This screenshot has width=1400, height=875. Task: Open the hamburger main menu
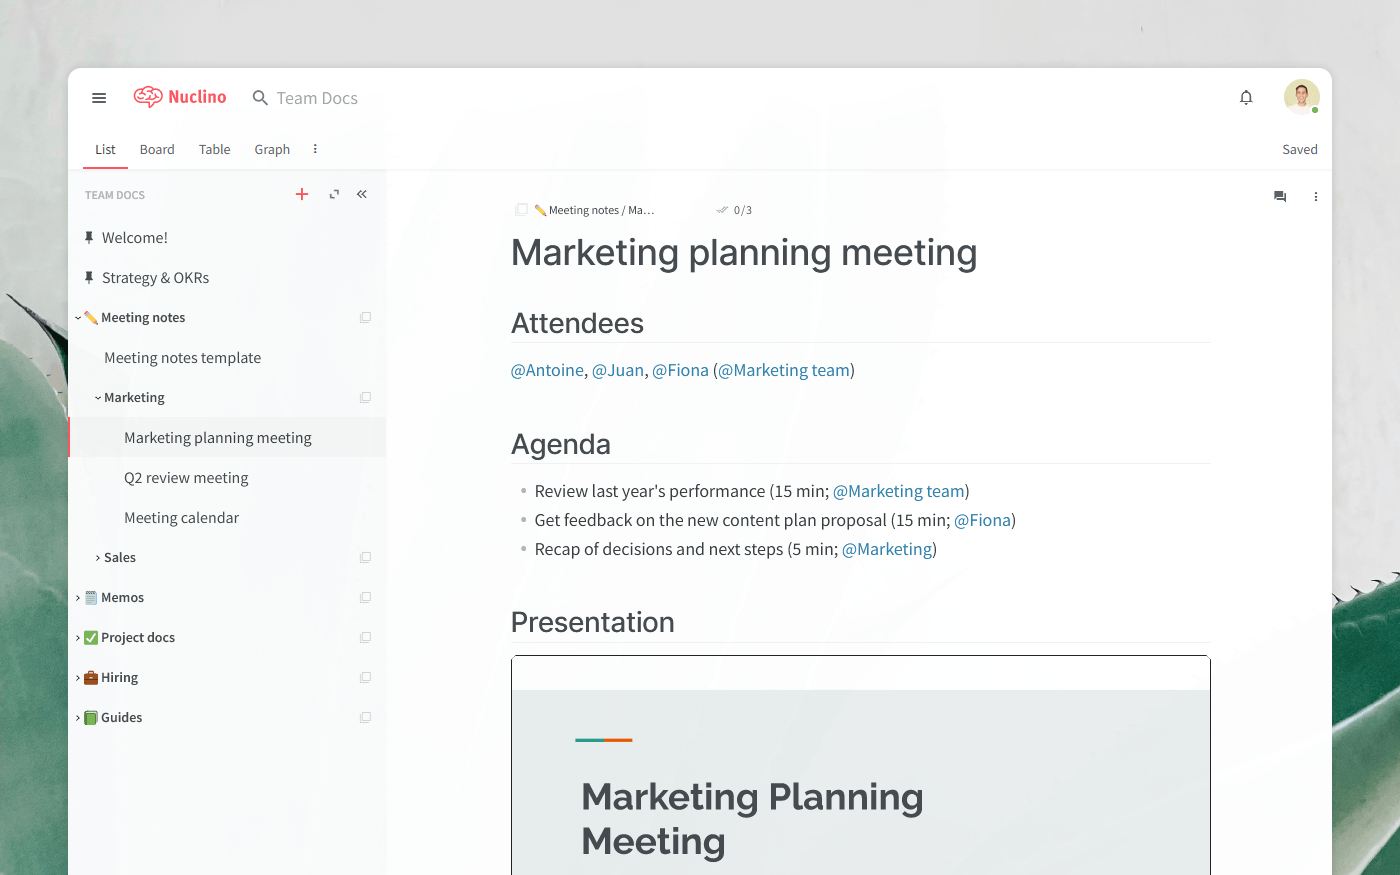point(99,98)
